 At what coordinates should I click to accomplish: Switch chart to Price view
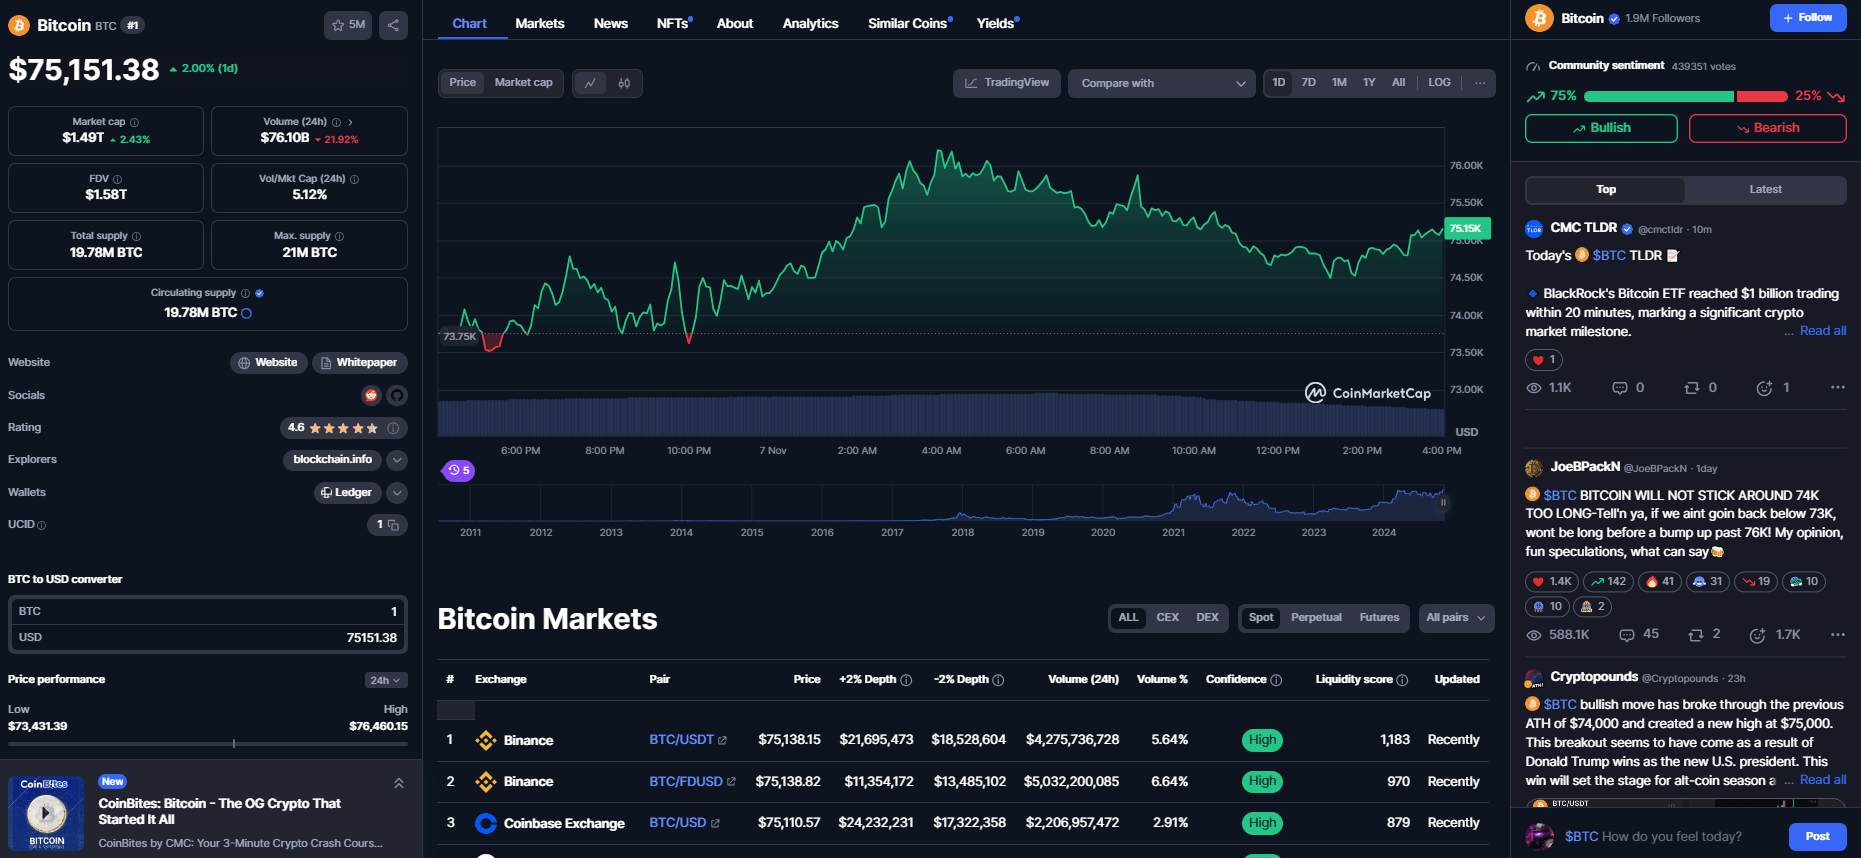462,83
